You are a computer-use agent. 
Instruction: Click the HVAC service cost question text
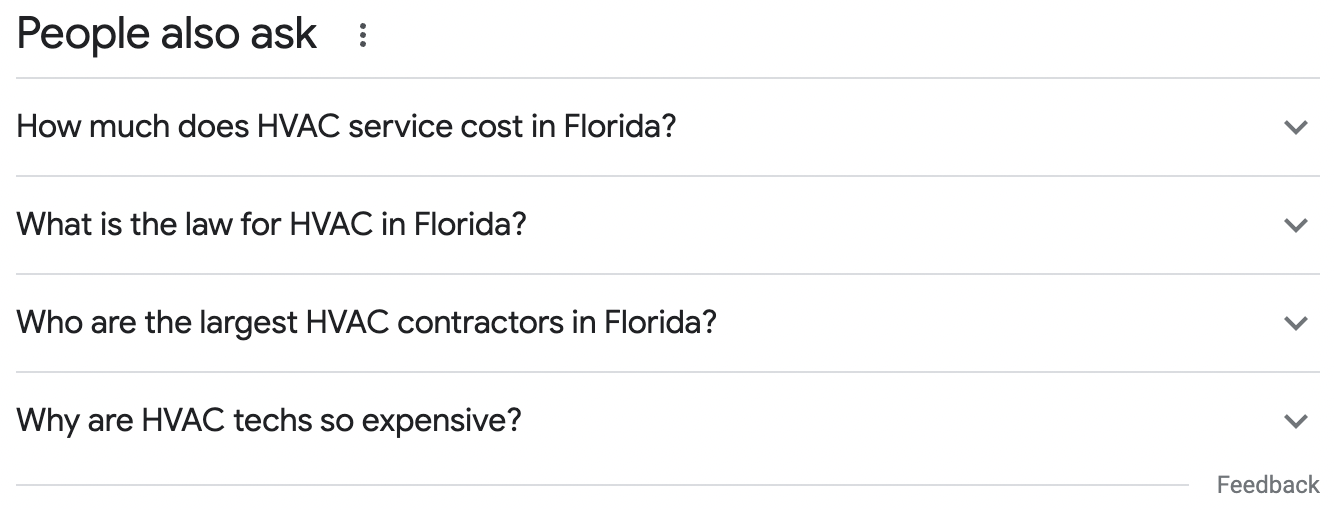point(347,127)
